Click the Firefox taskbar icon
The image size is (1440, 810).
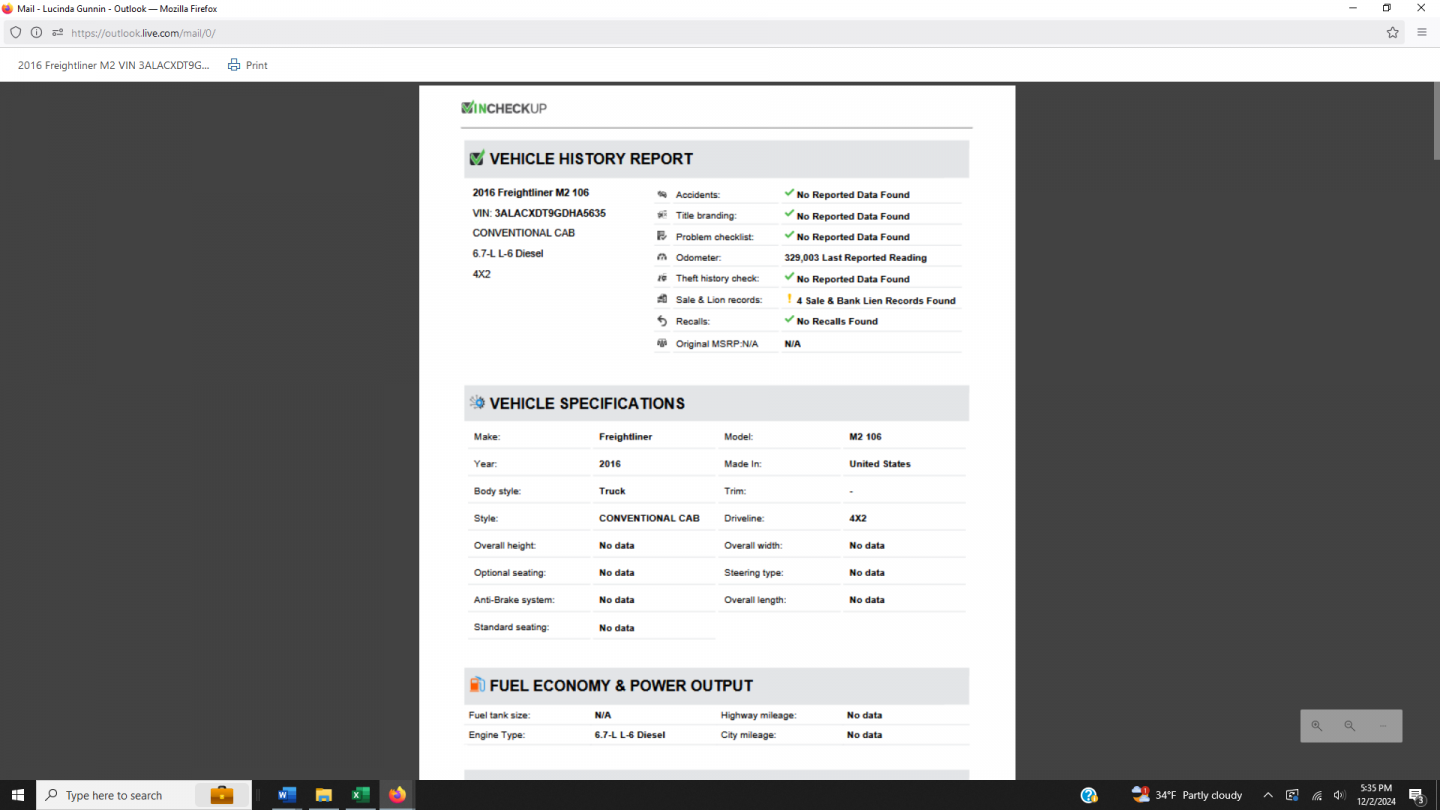coord(398,795)
